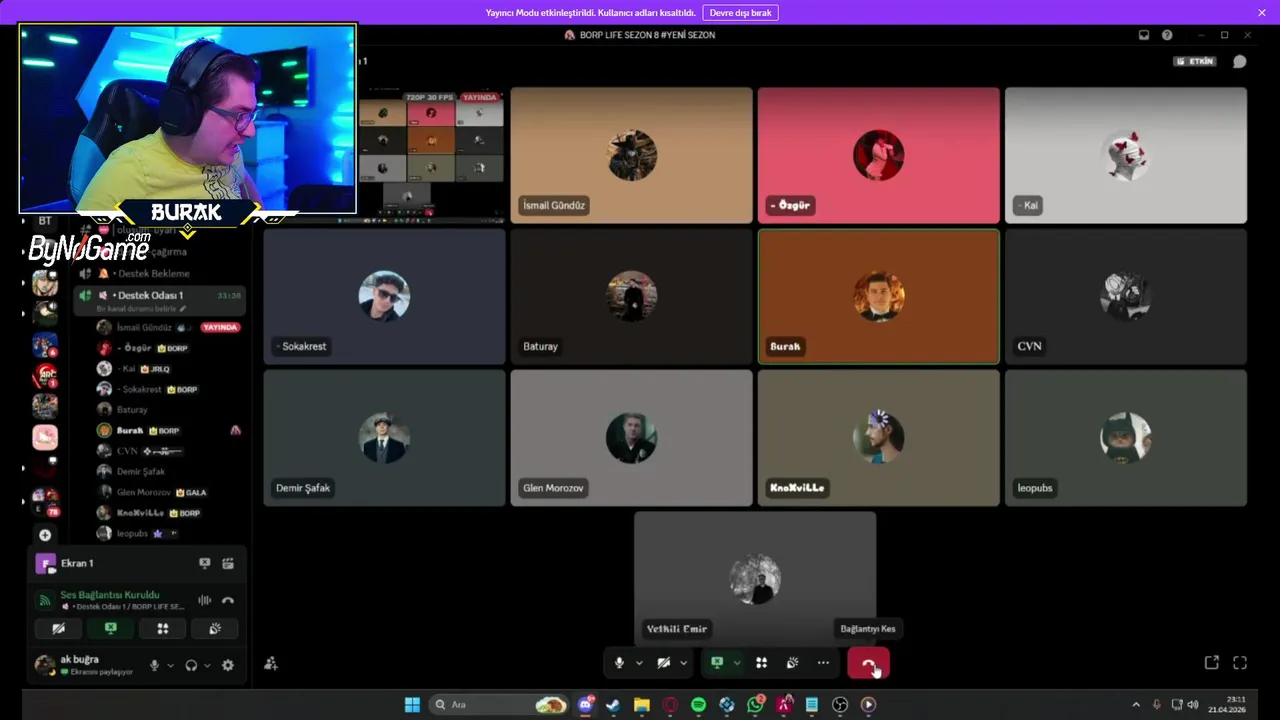Open sidebar activities four-squares icon

pos(163,628)
